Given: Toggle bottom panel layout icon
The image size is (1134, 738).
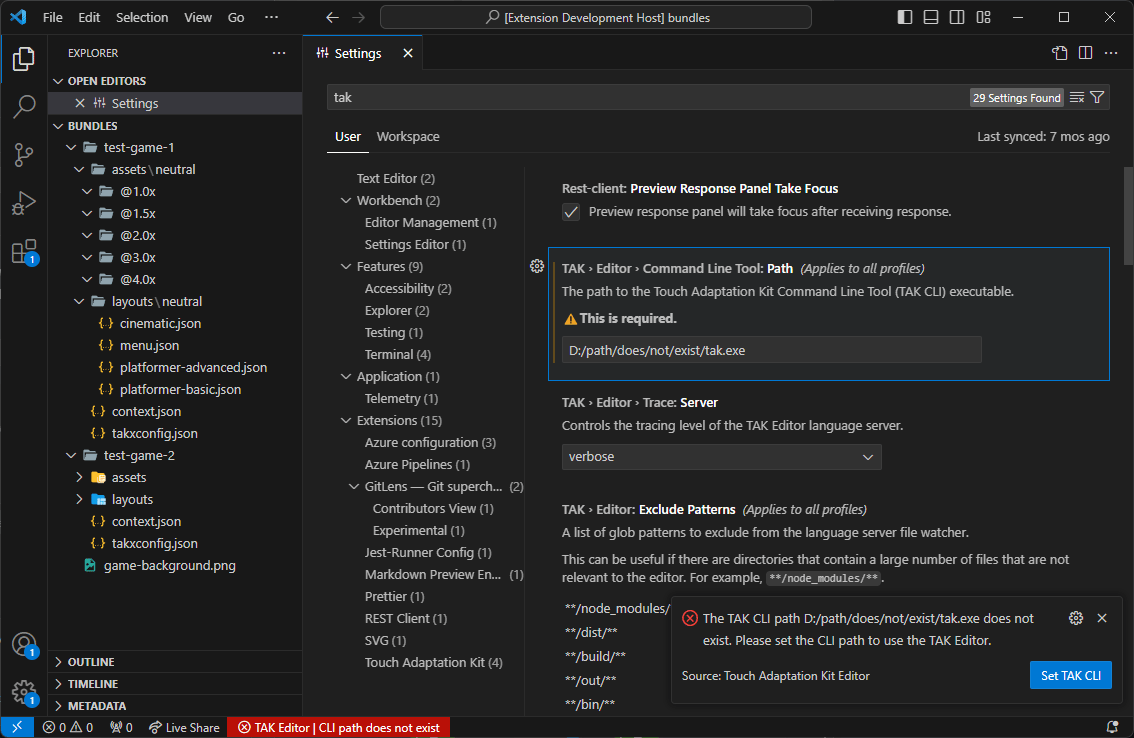Looking at the screenshot, I should (x=931, y=17).
